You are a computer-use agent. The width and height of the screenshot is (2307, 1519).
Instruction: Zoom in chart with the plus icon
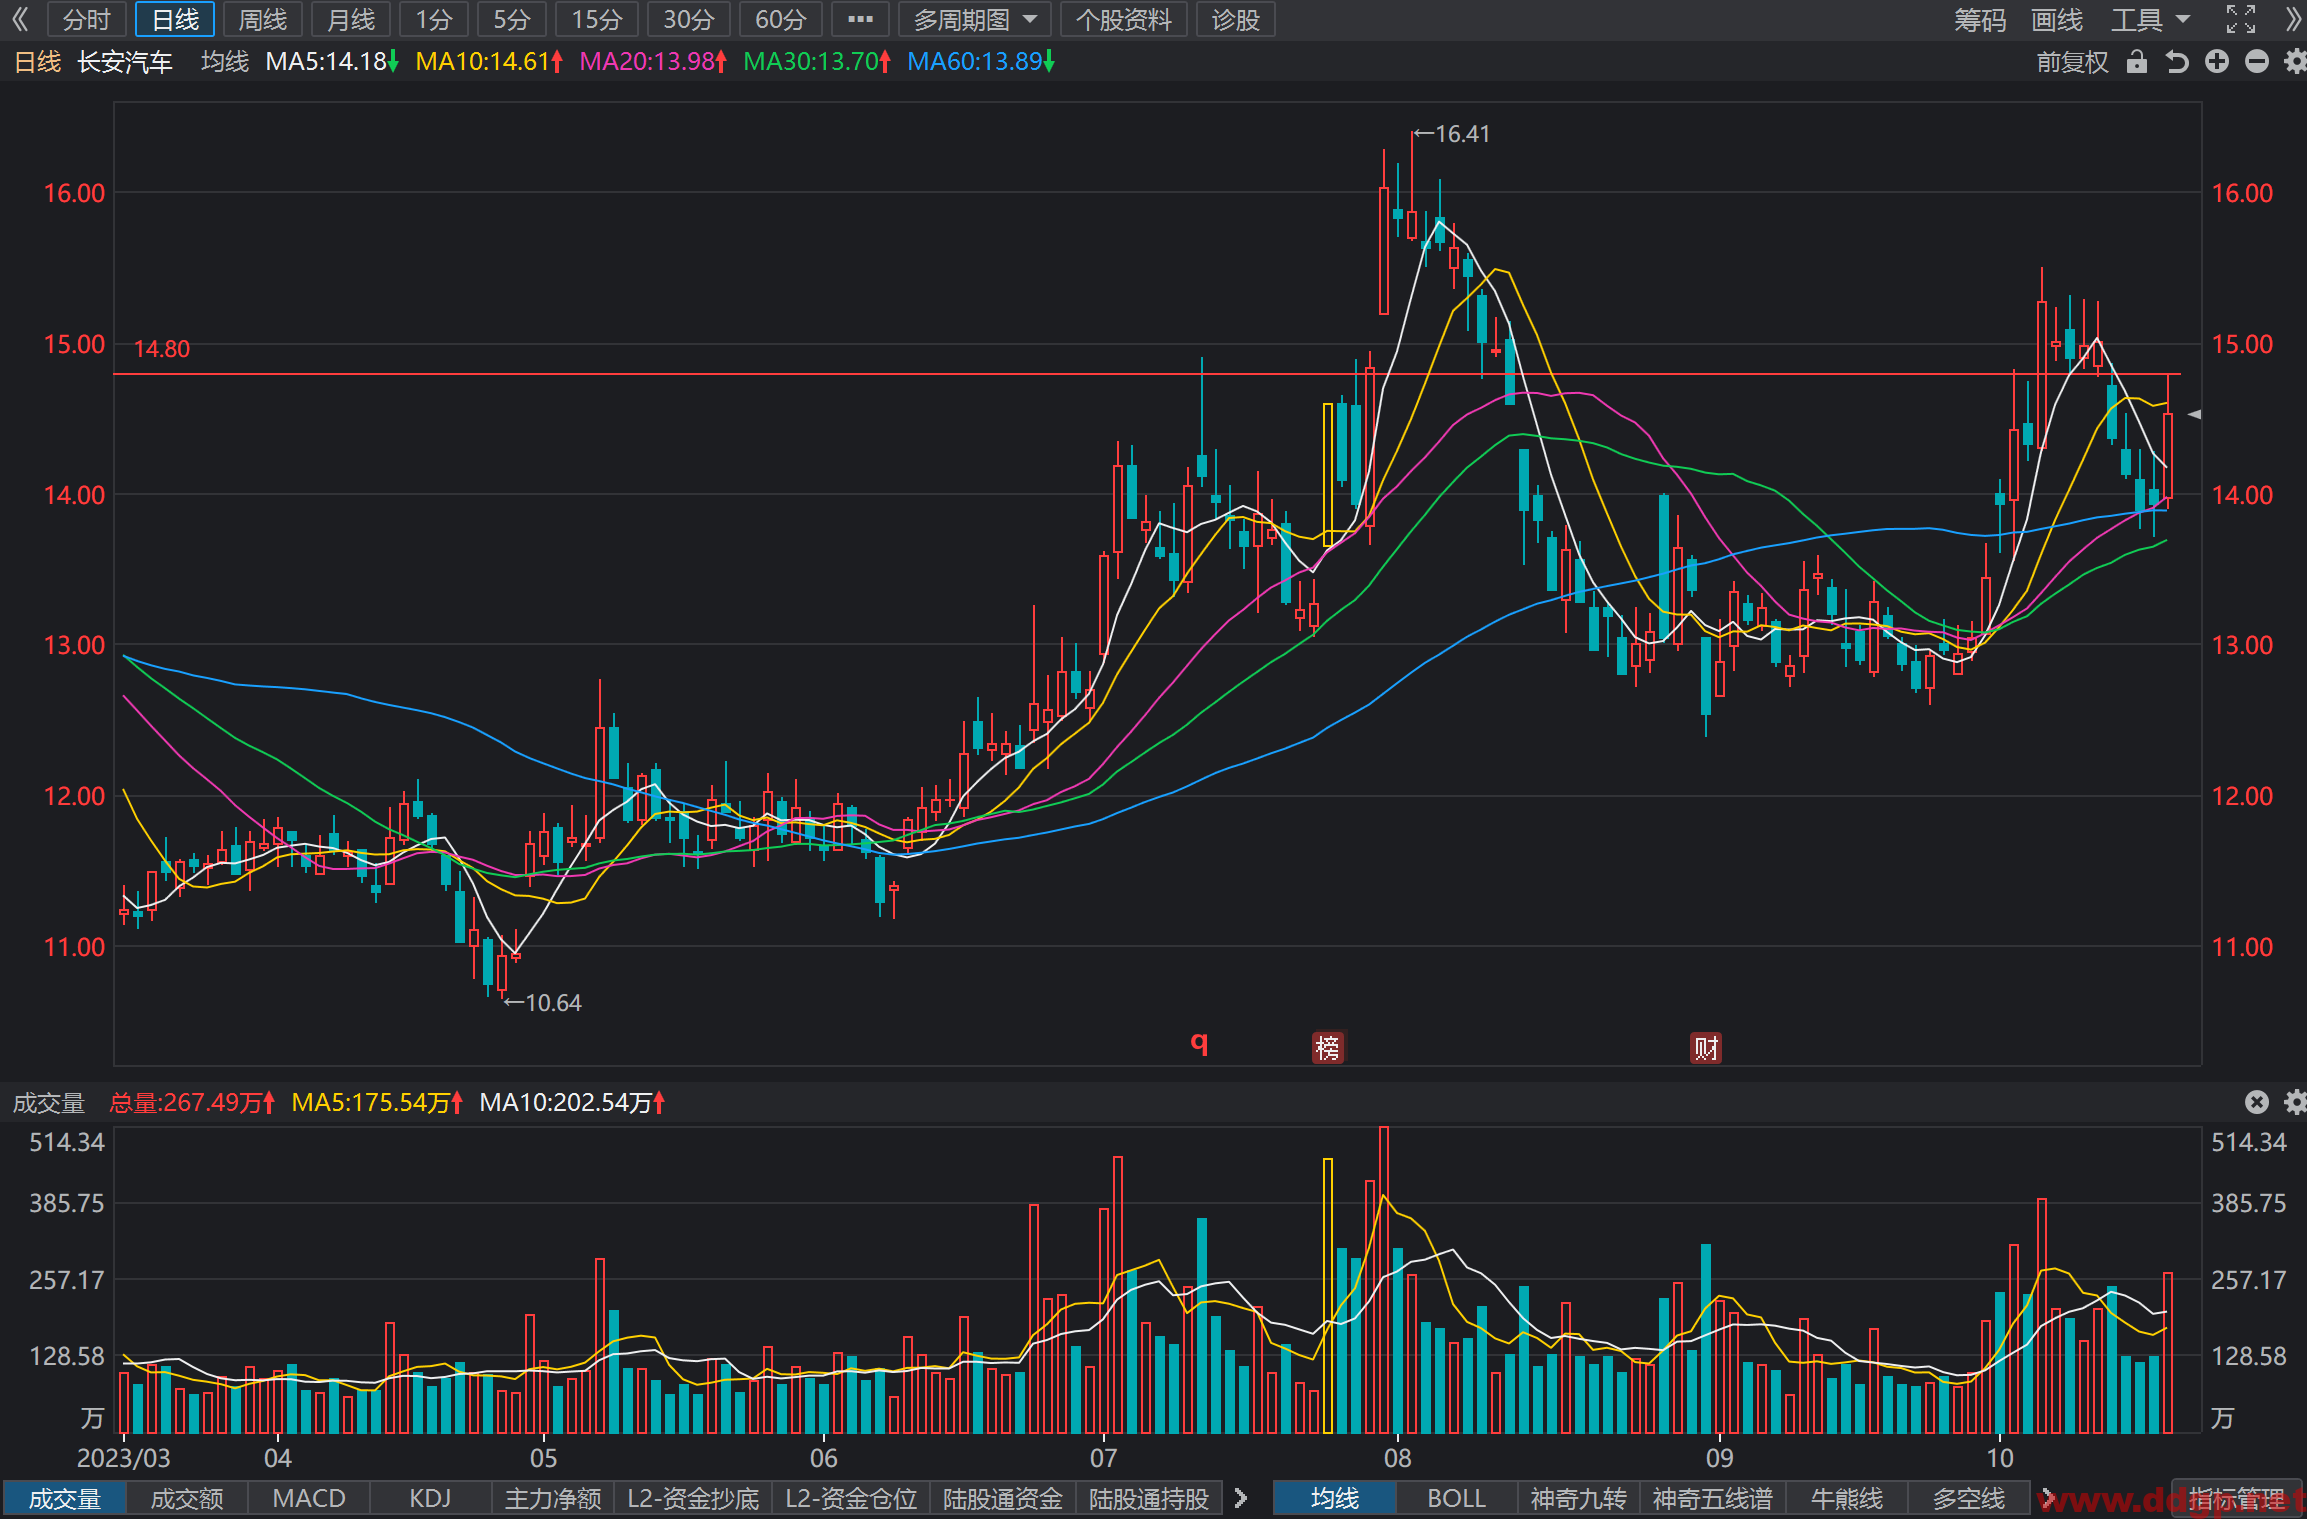(x=2217, y=62)
